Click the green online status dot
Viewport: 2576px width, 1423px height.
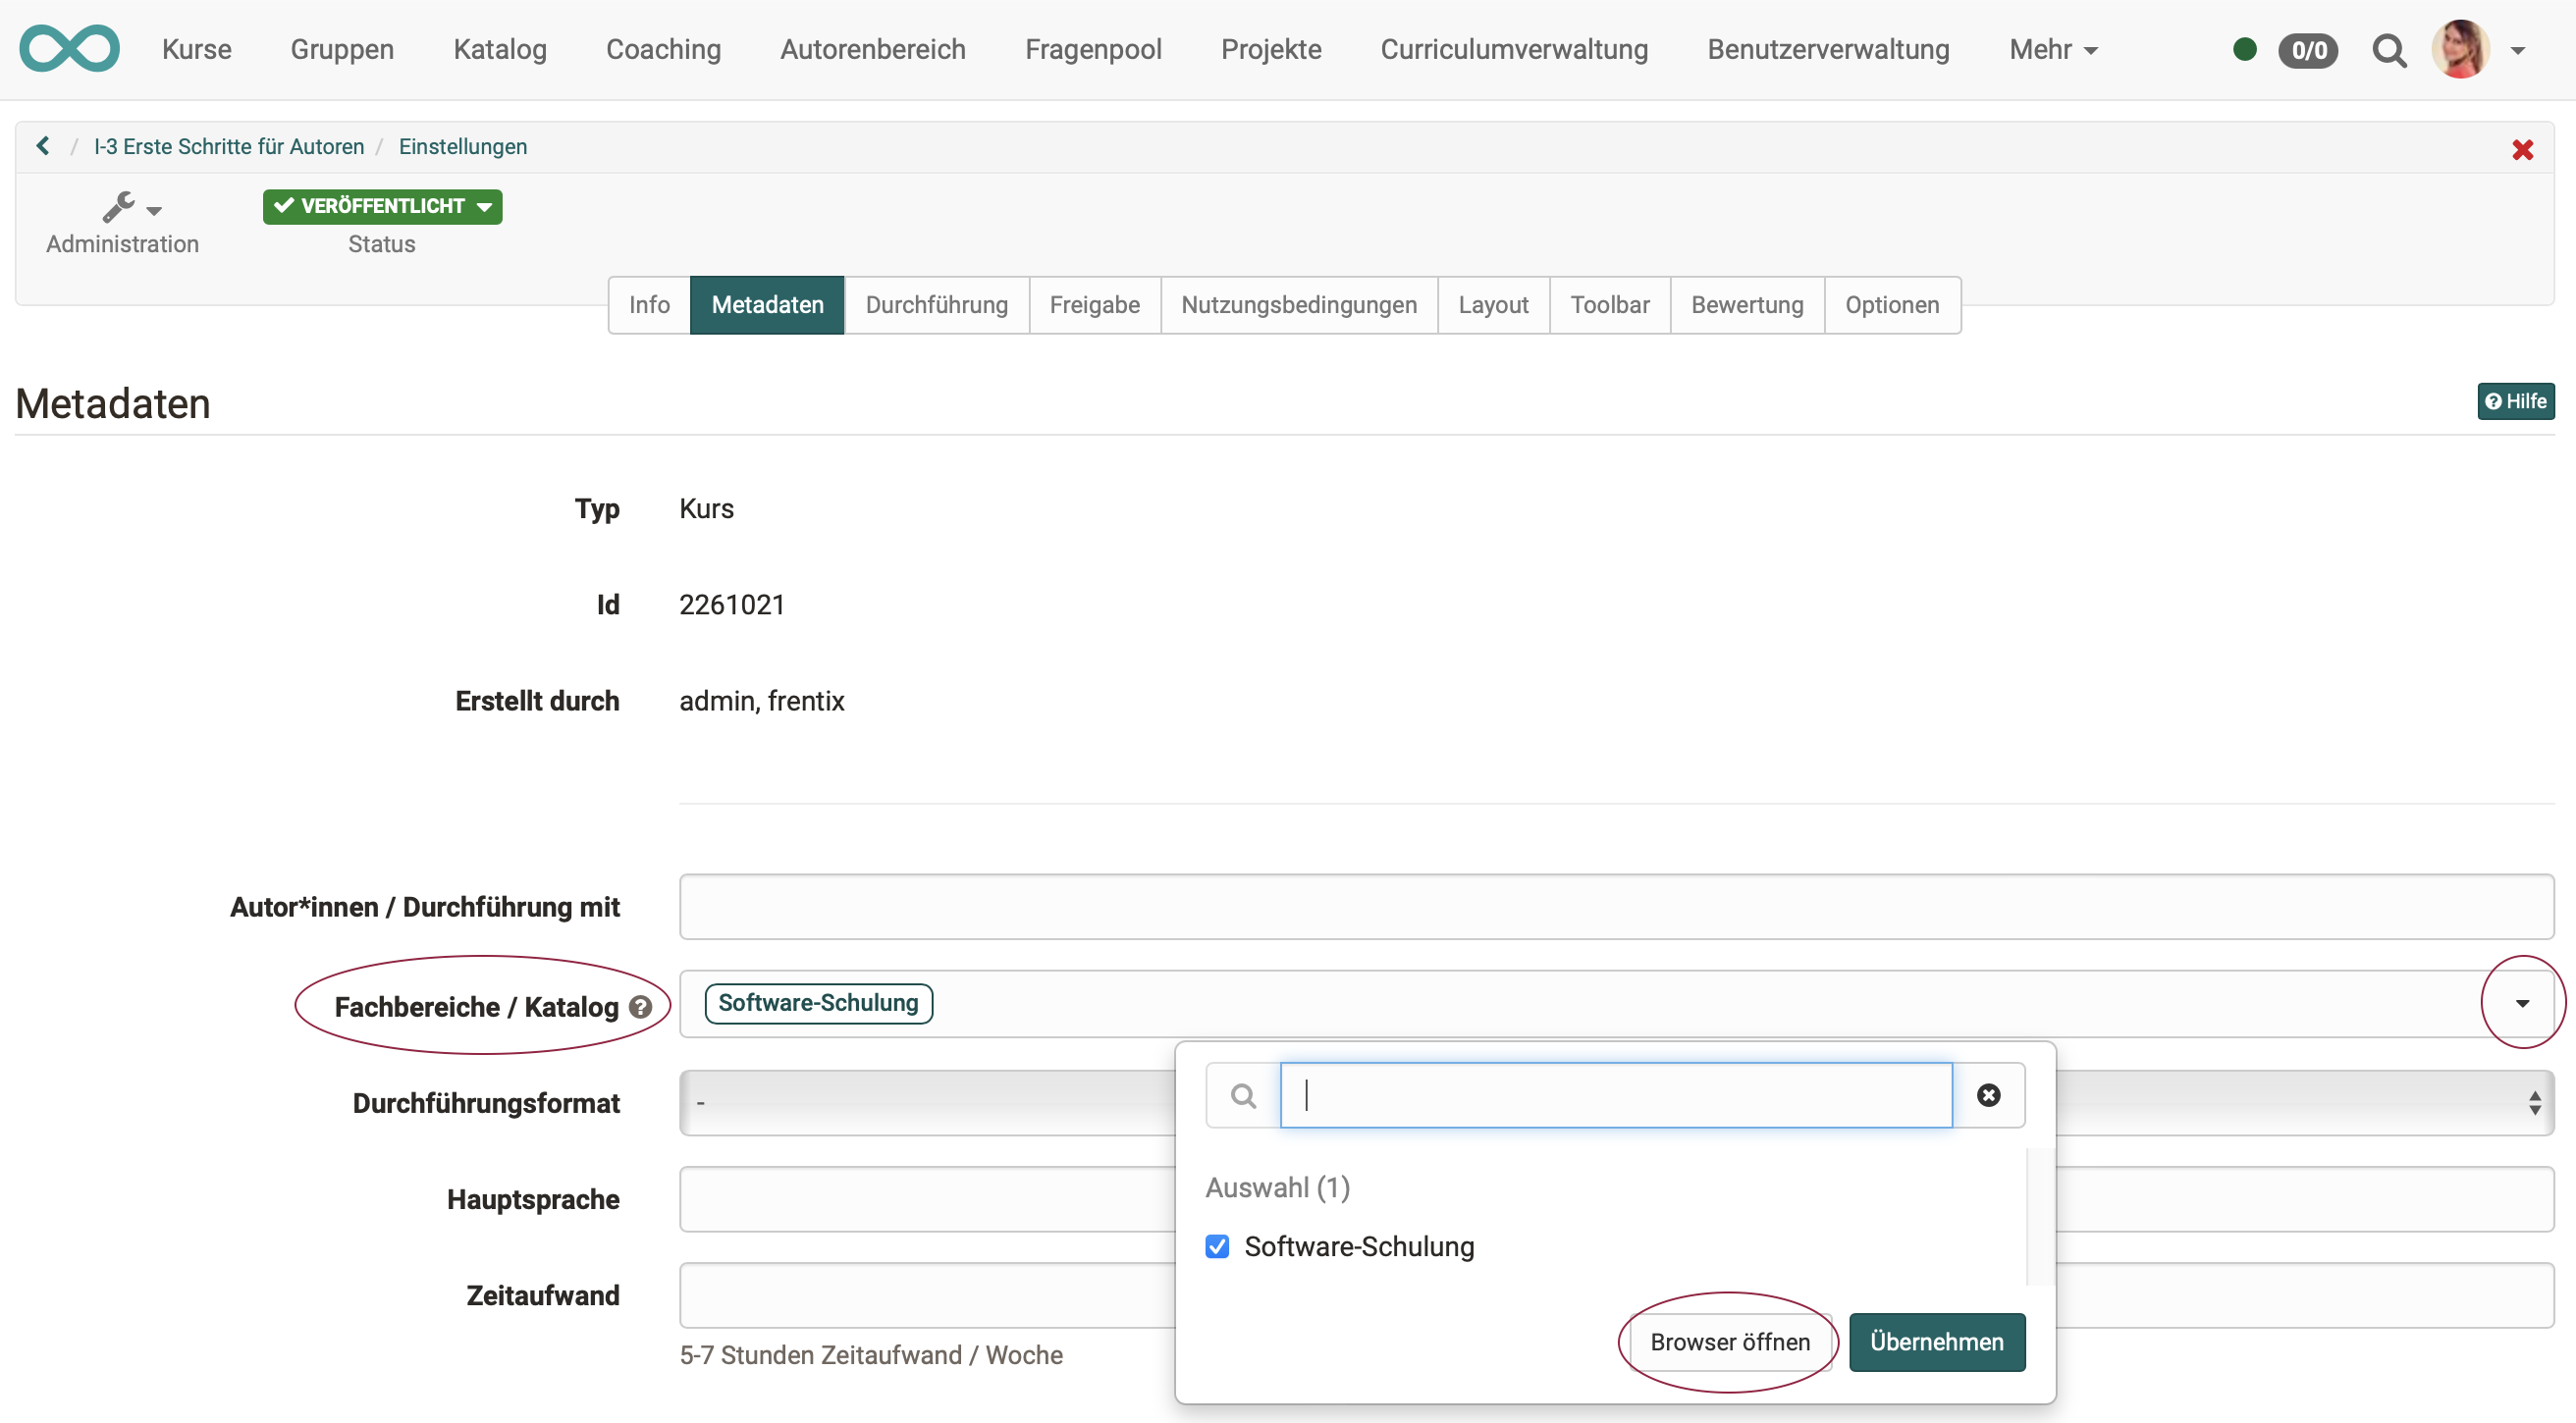coord(2244,49)
